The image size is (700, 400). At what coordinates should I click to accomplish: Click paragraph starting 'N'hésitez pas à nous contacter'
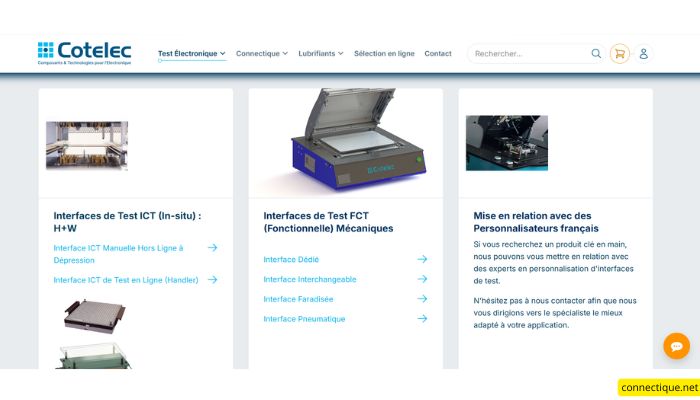tap(555, 313)
